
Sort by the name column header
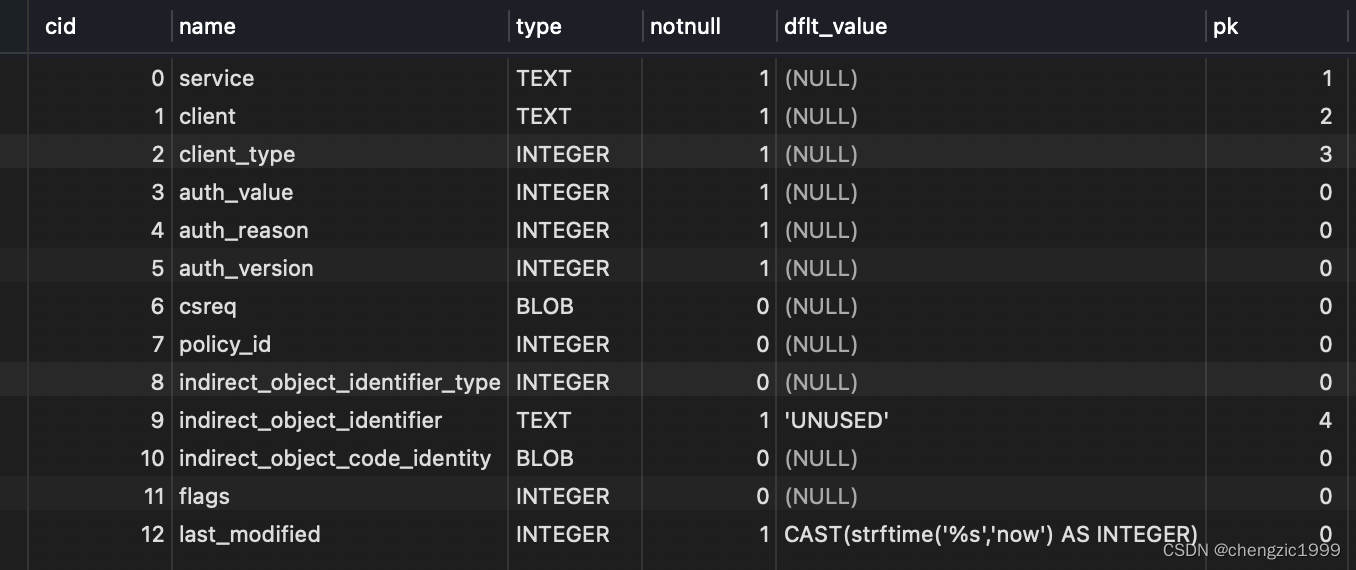click(207, 27)
